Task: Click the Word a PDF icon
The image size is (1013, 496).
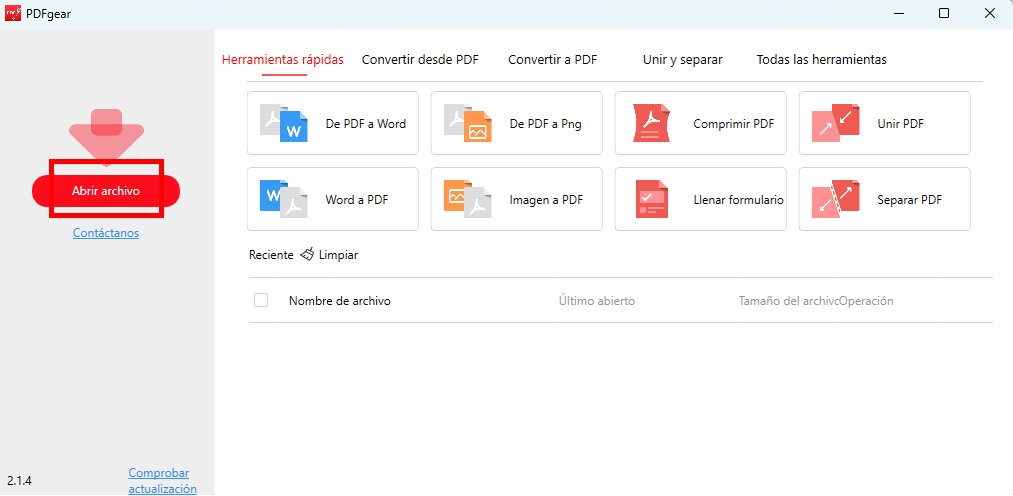Action: (284, 200)
